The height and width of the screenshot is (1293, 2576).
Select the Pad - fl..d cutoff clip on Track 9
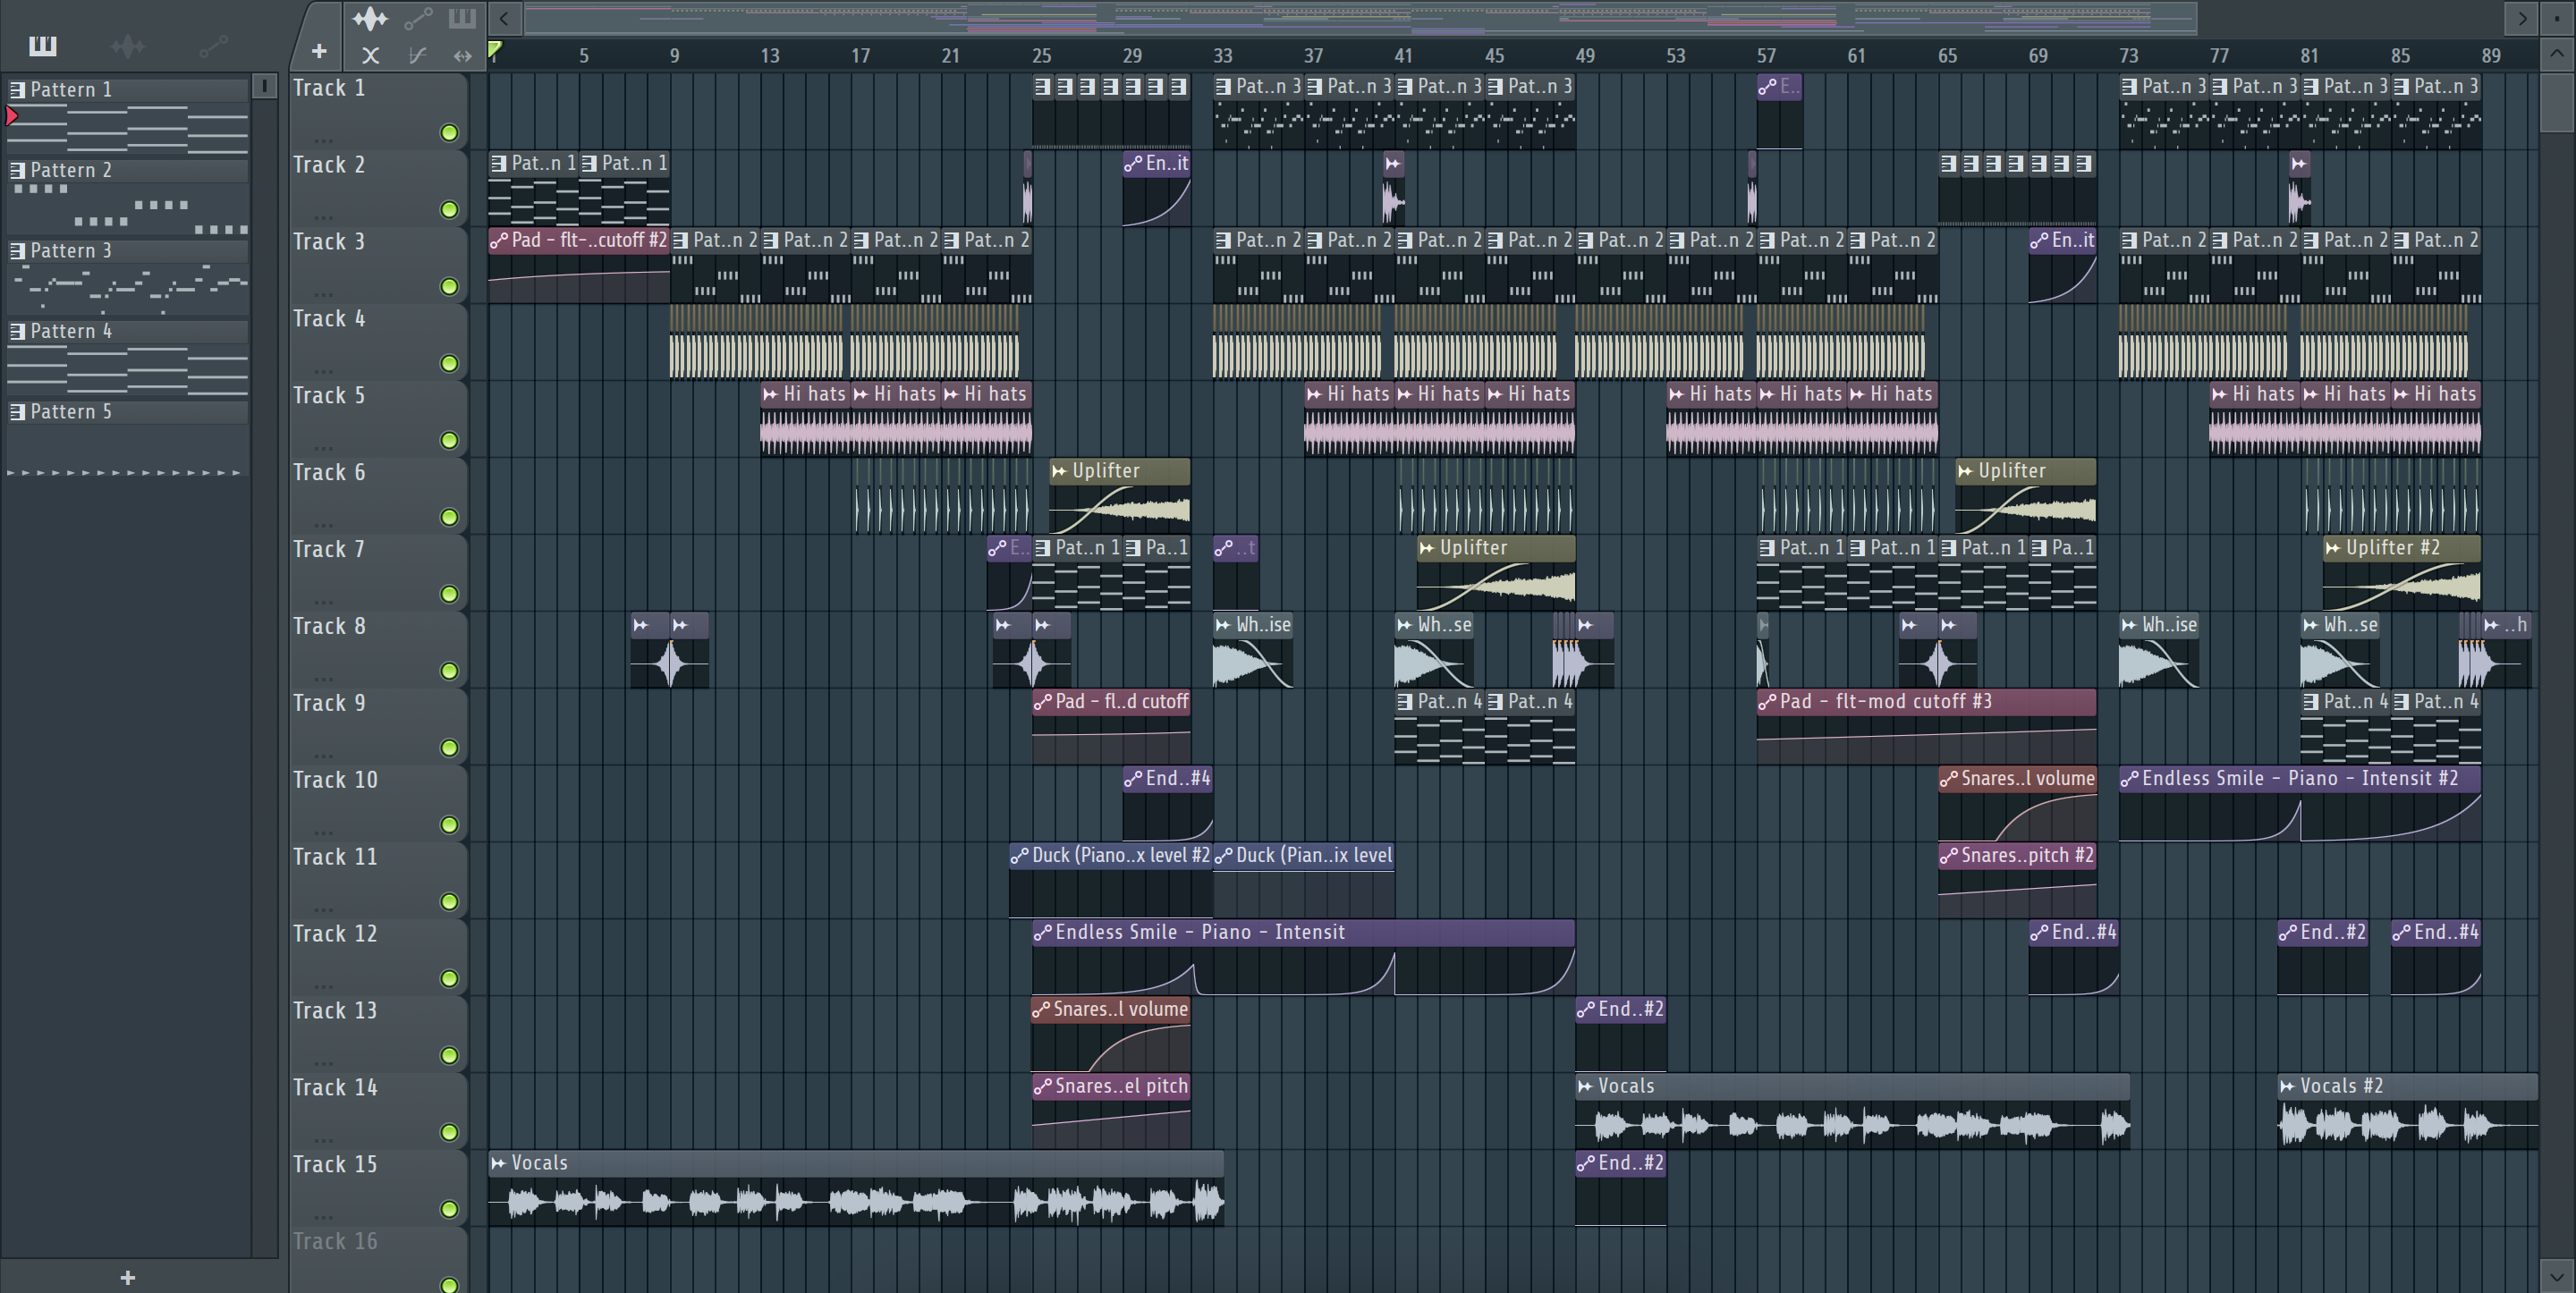point(1111,726)
